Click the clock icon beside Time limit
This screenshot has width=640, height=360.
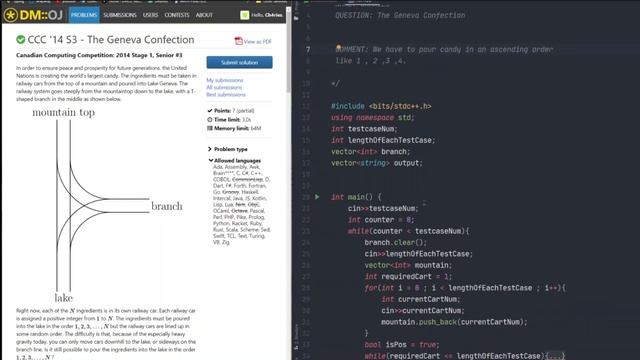(x=210, y=120)
